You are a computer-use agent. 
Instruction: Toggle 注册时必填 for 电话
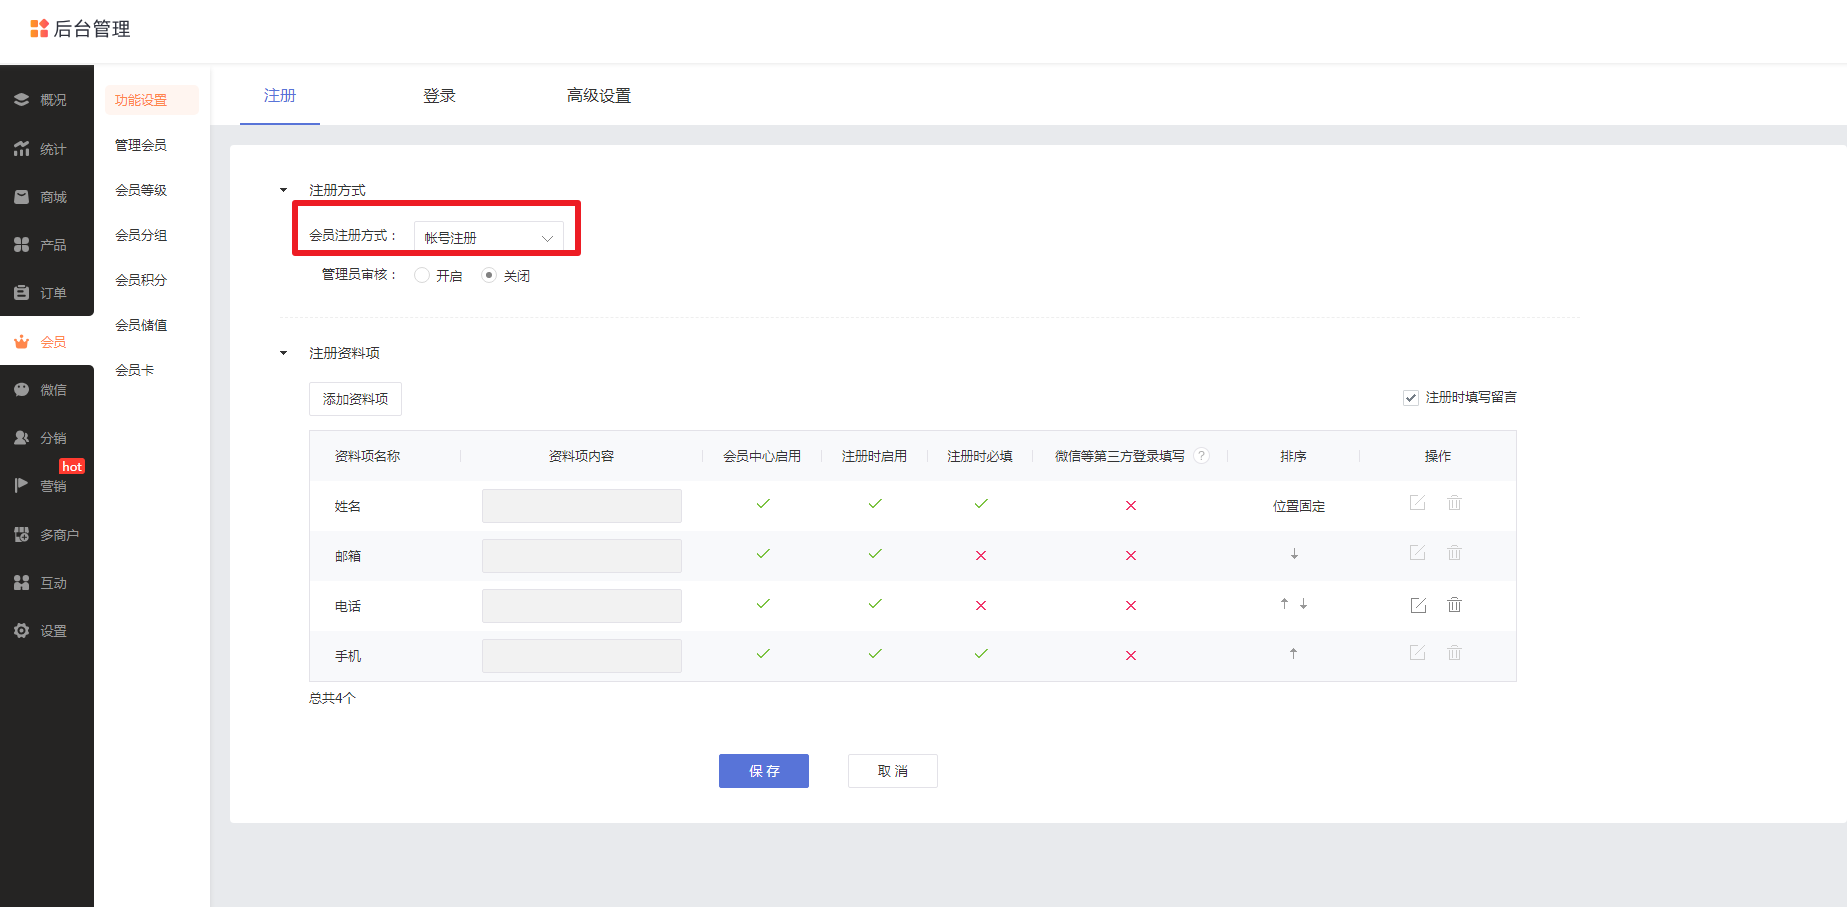tap(981, 606)
